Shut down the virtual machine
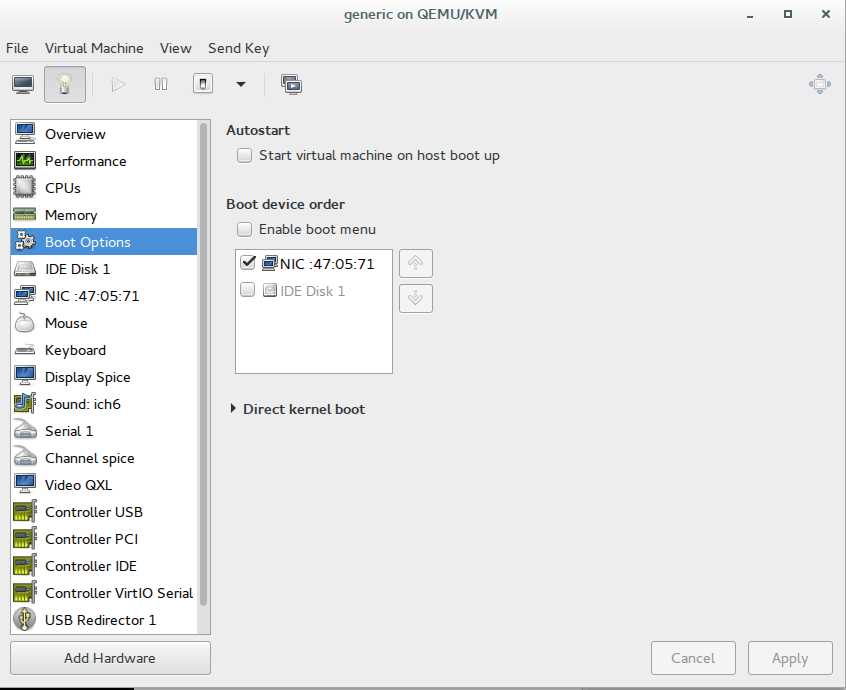This screenshot has height=690, width=846. (x=203, y=84)
